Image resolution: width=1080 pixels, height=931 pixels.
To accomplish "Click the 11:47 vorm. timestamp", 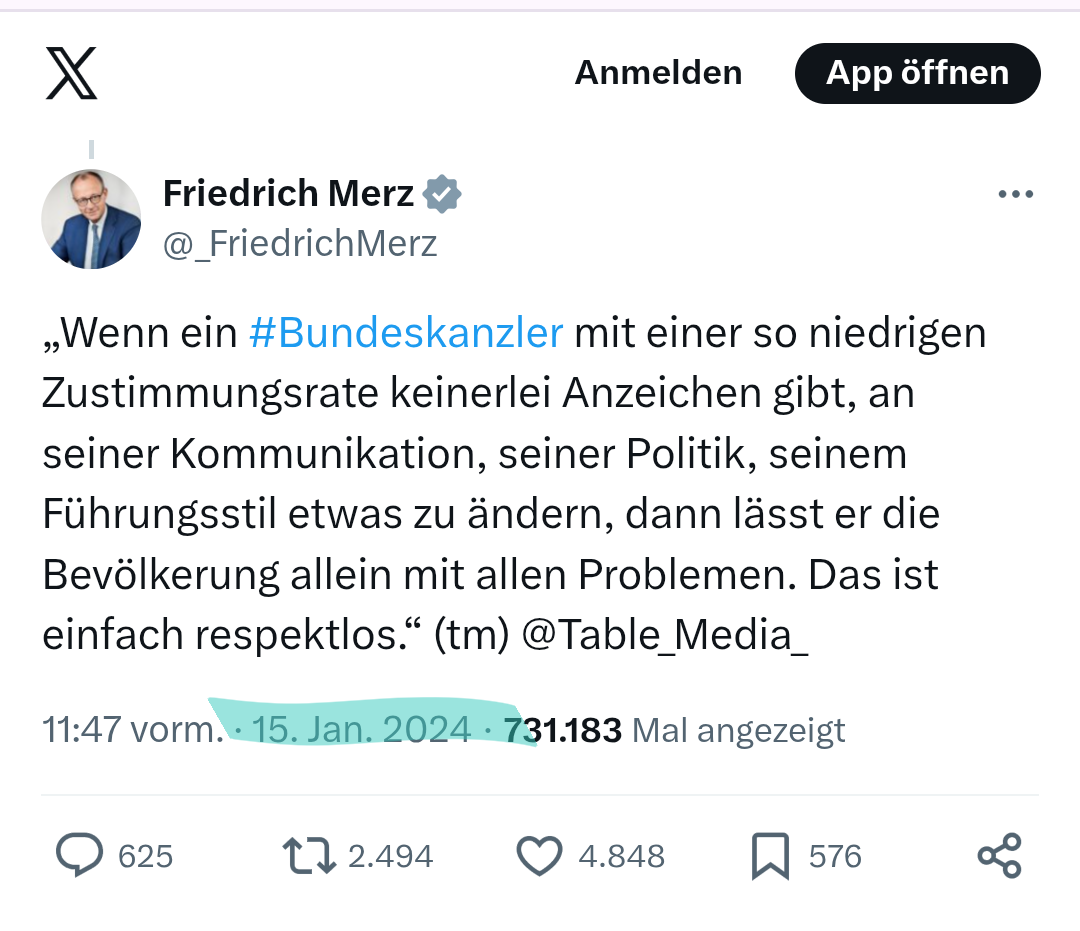I will (x=132, y=730).
